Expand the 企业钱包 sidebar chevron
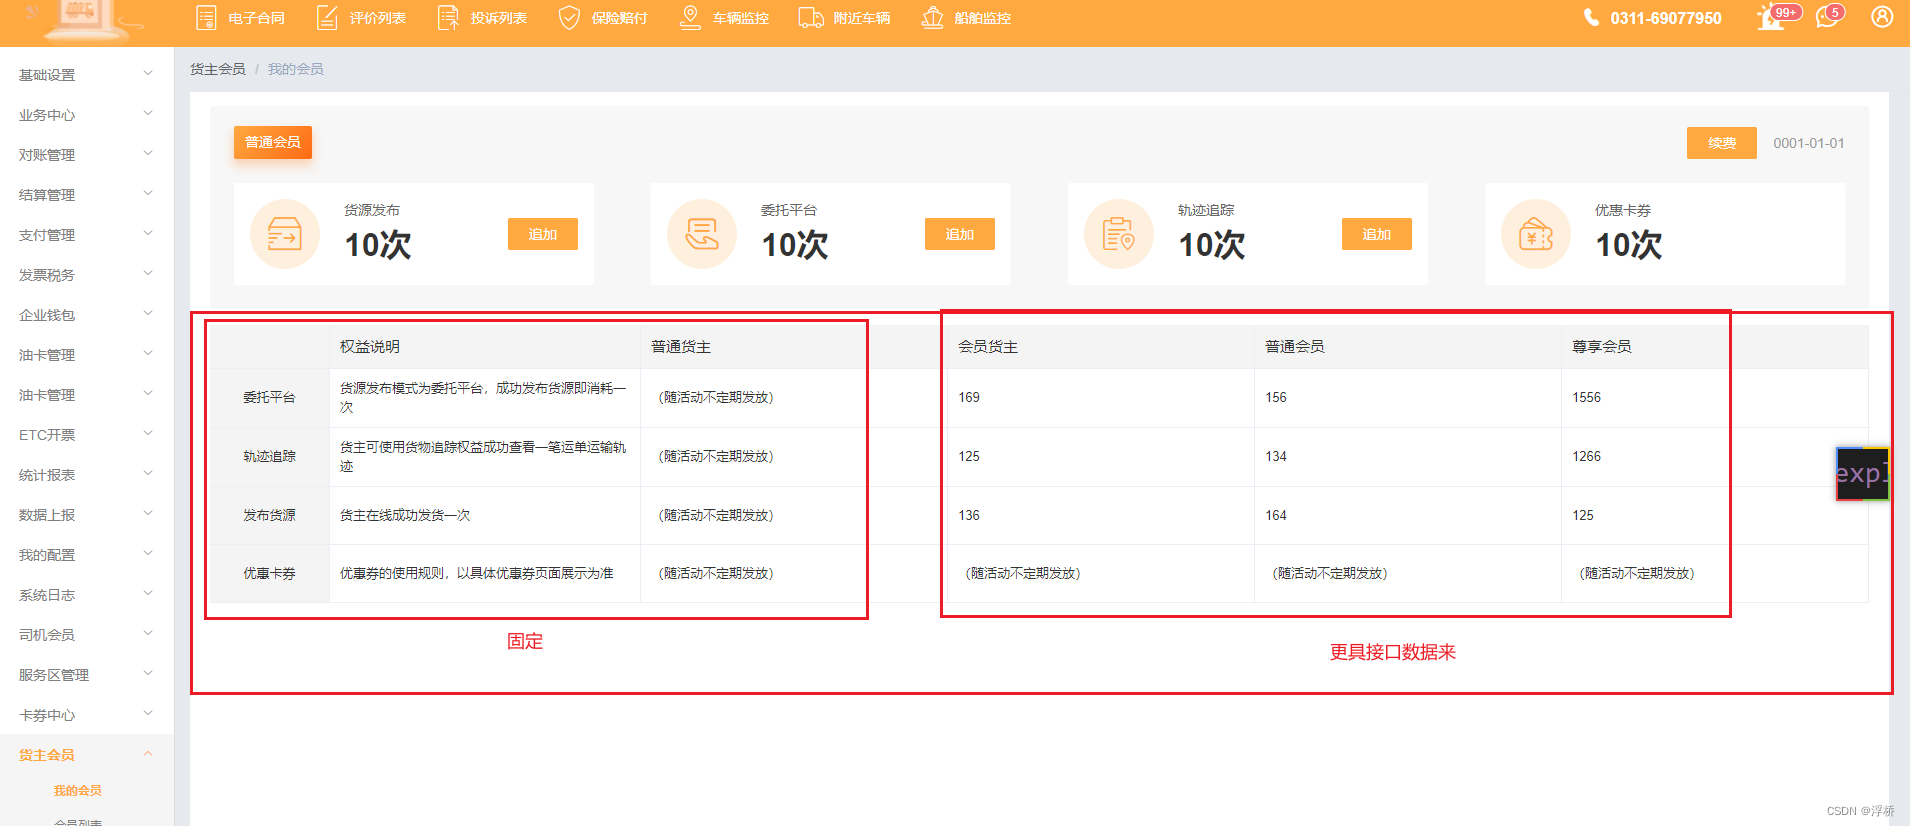The width and height of the screenshot is (1910, 826). (x=148, y=314)
